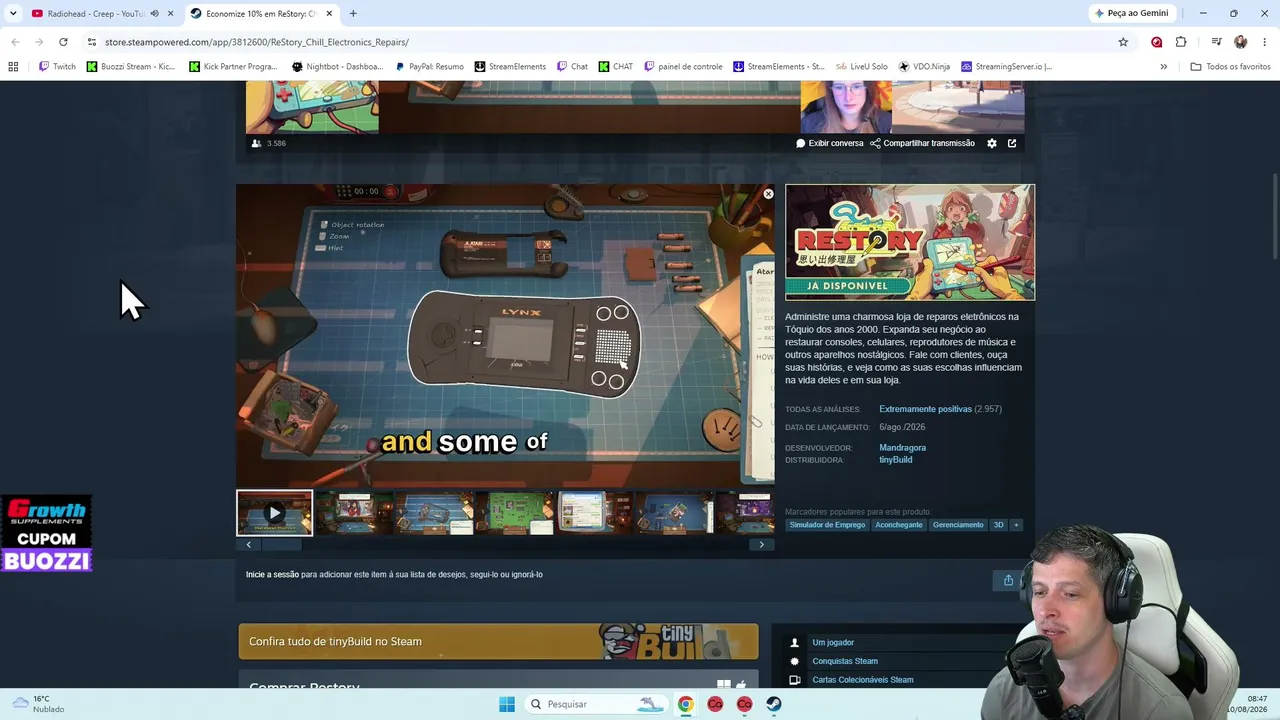The height and width of the screenshot is (720, 1280).
Task: Open Um jogador category link
Action: 833,643
